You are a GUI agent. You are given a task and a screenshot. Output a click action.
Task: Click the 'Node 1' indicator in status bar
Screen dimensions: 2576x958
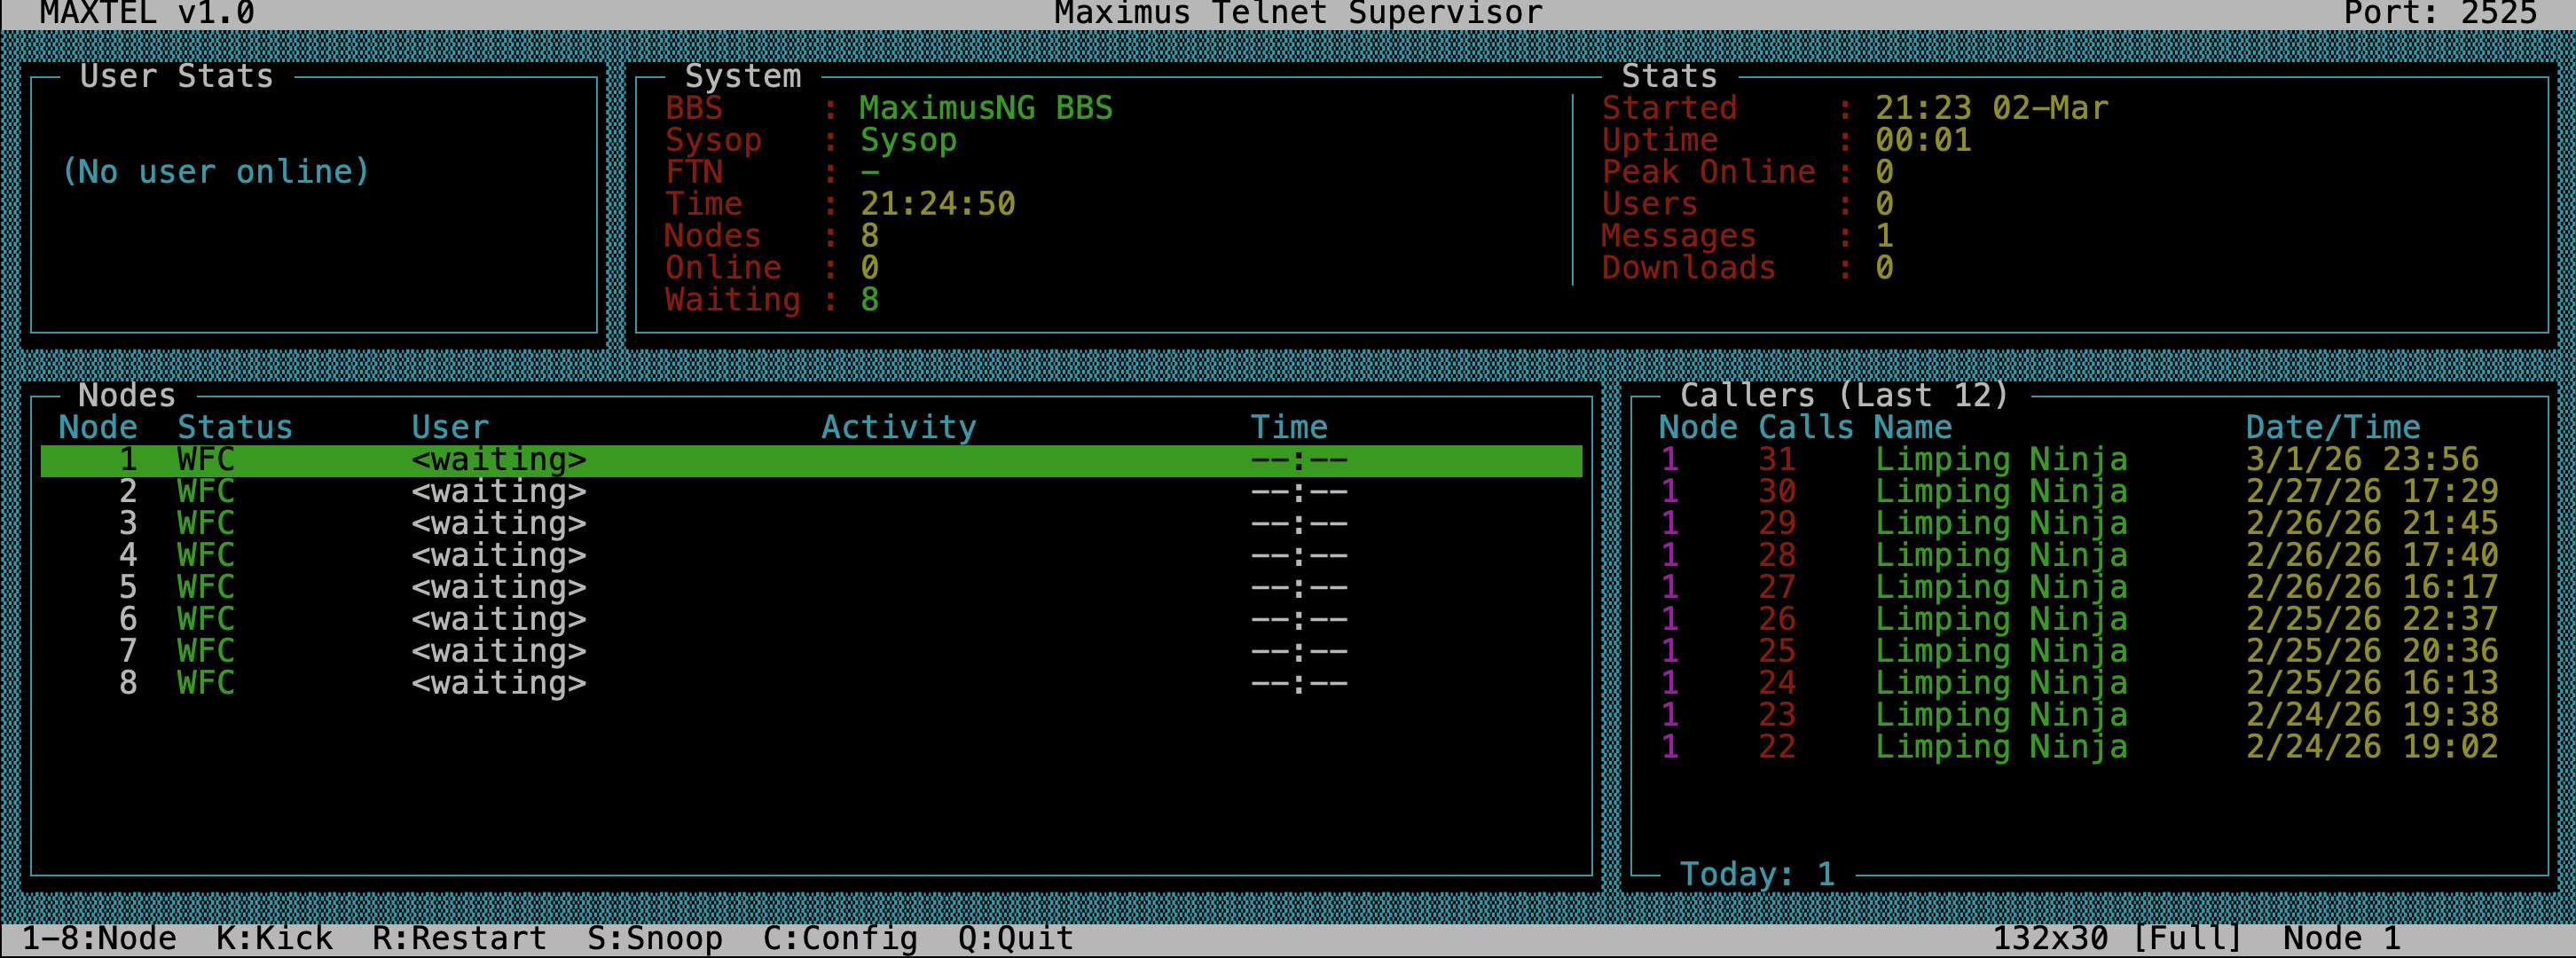pyautogui.click(x=2342, y=938)
